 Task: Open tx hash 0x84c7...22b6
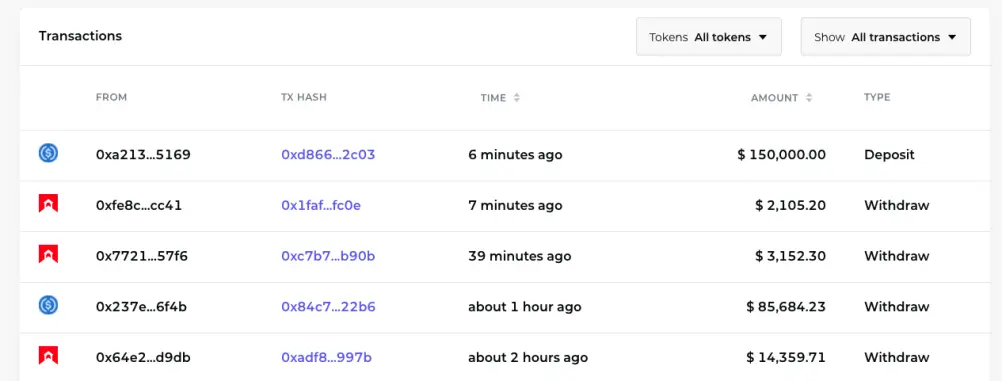pyautogui.click(x=328, y=307)
